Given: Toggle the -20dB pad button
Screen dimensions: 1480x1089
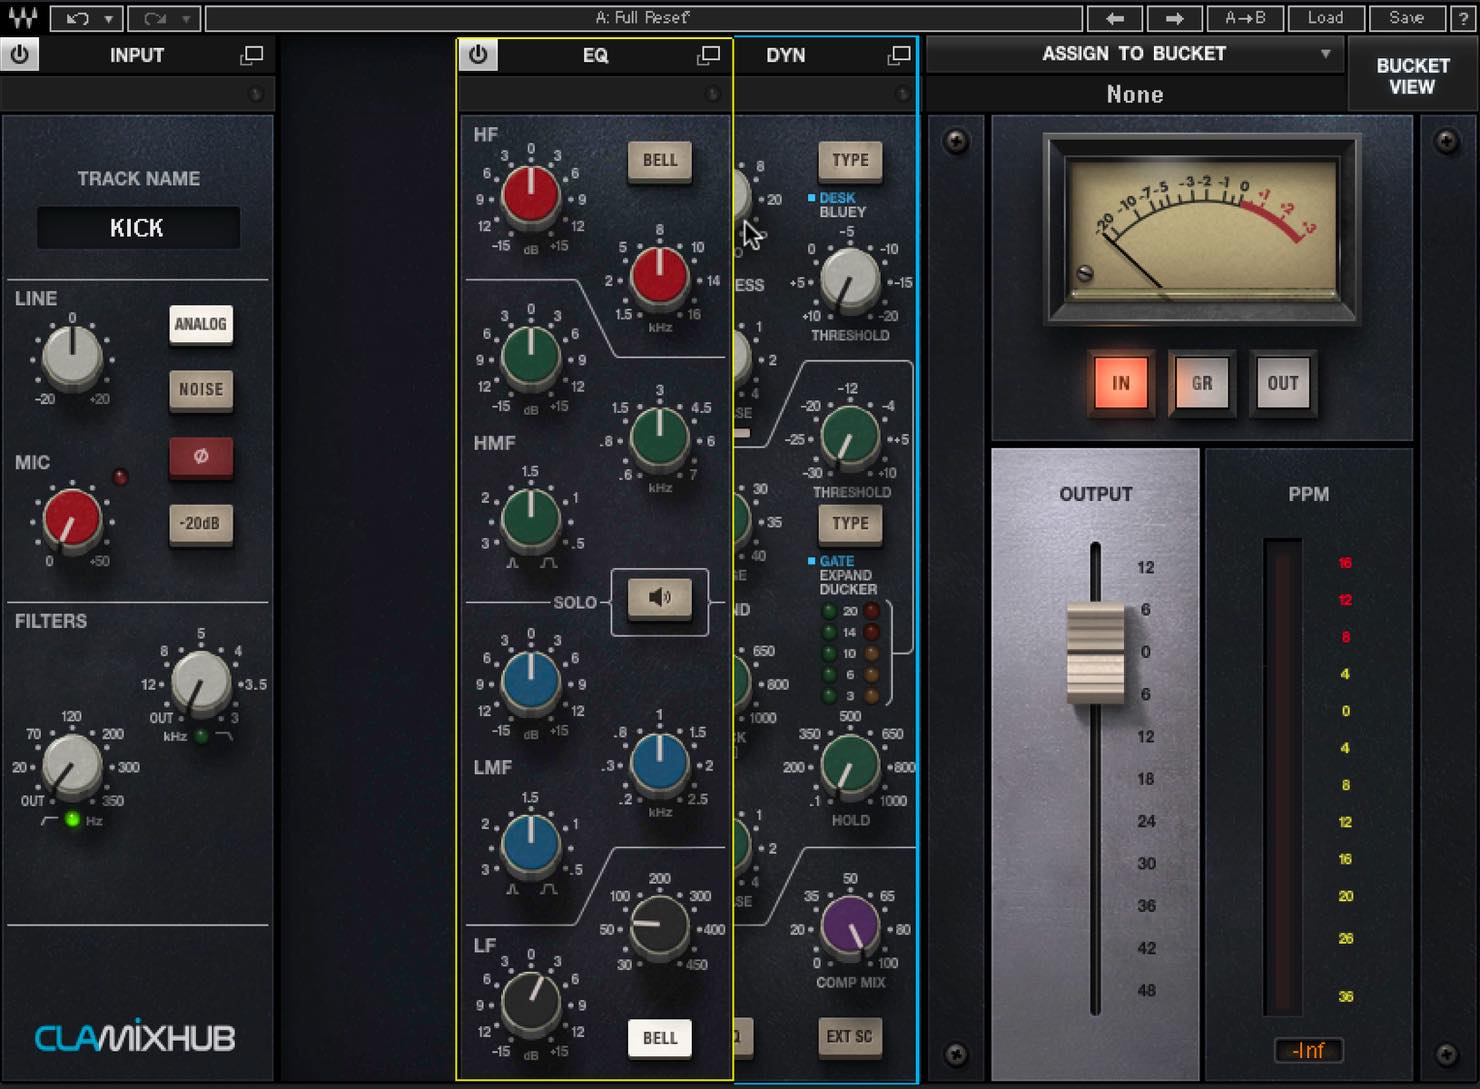Looking at the screenshot, I should (201, 523).
